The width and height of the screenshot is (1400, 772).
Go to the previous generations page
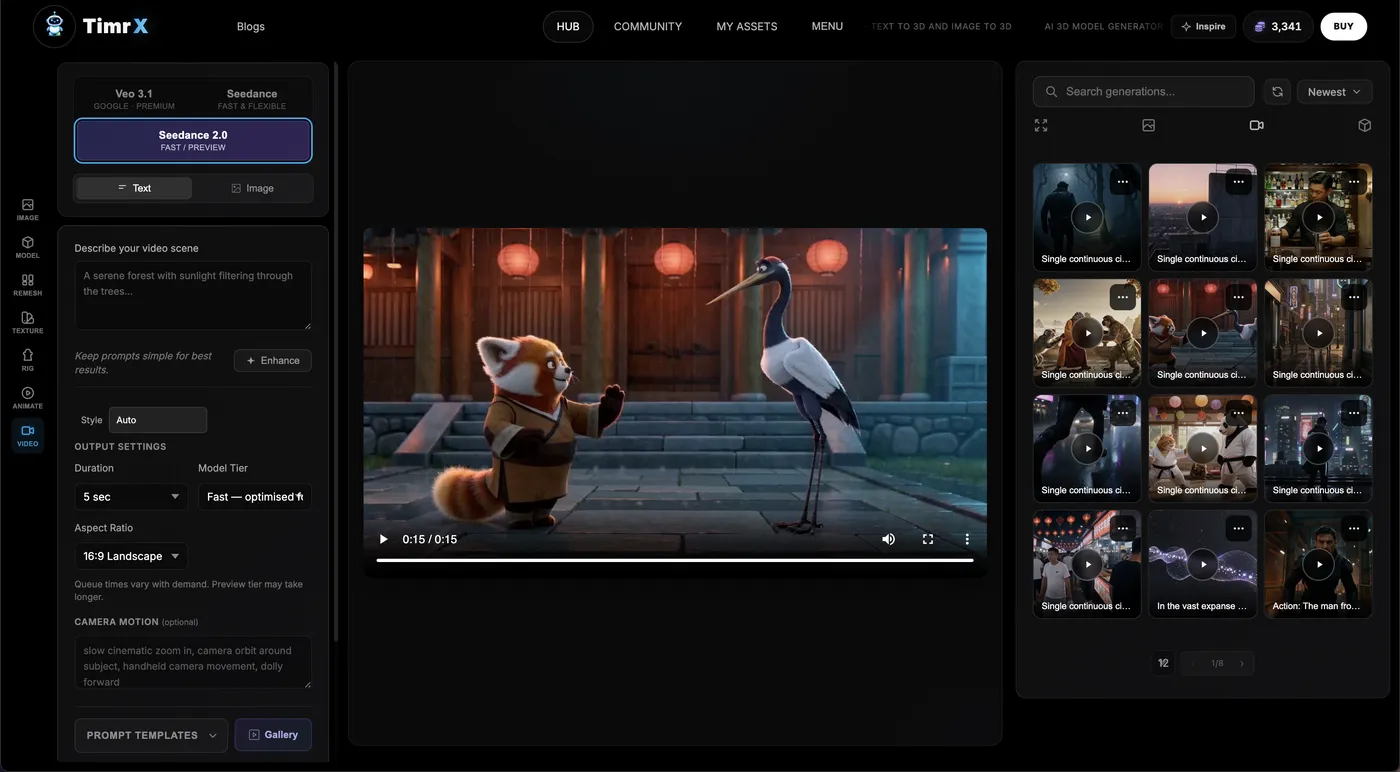point(1192,663)
